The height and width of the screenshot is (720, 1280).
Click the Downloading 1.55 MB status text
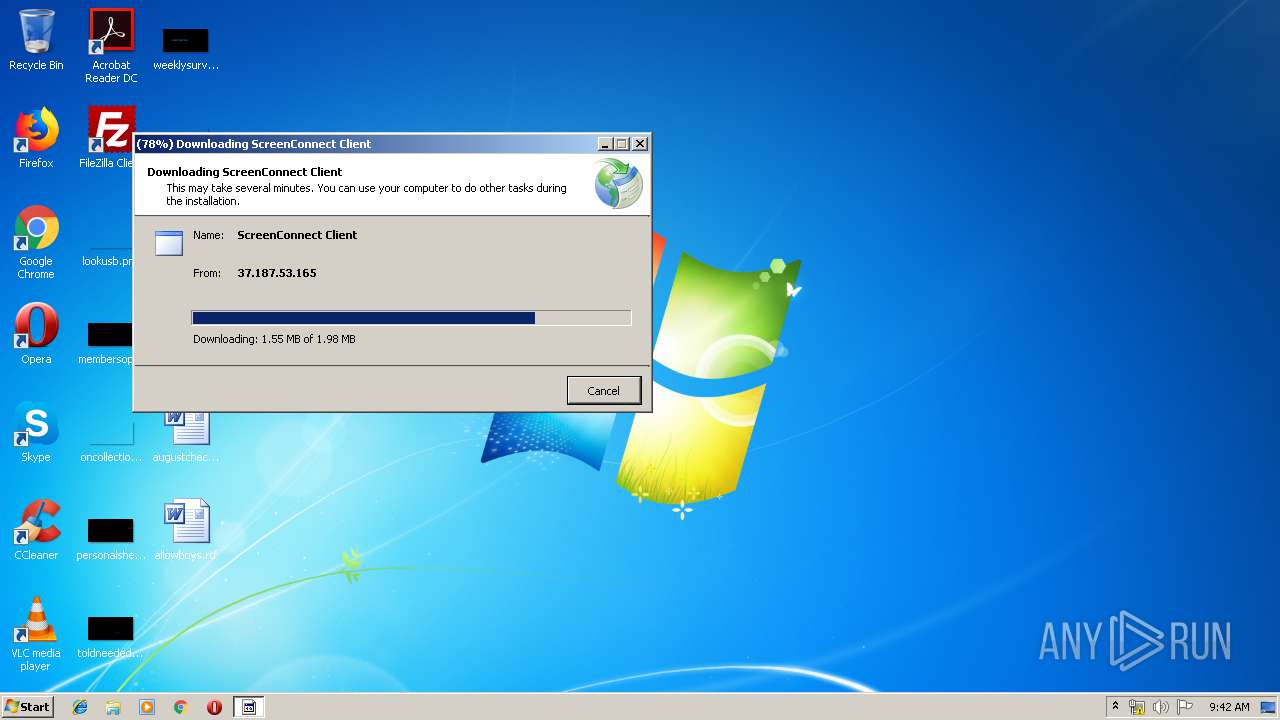tap(274, 339)
